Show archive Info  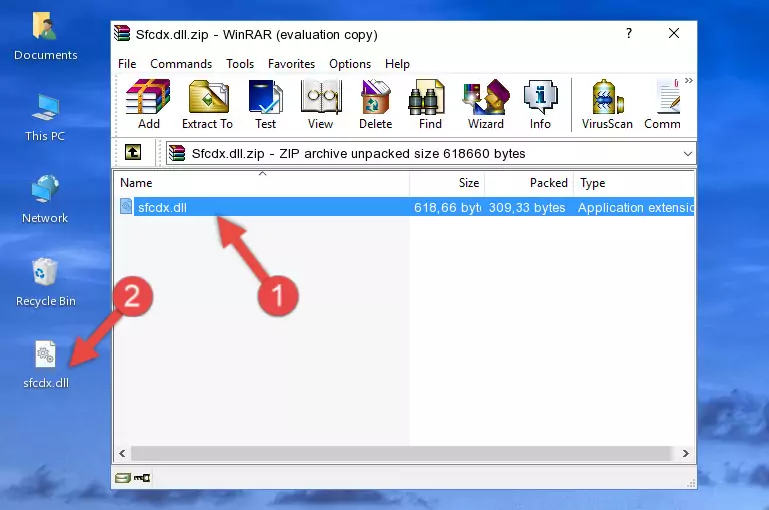tap(540, 104)
